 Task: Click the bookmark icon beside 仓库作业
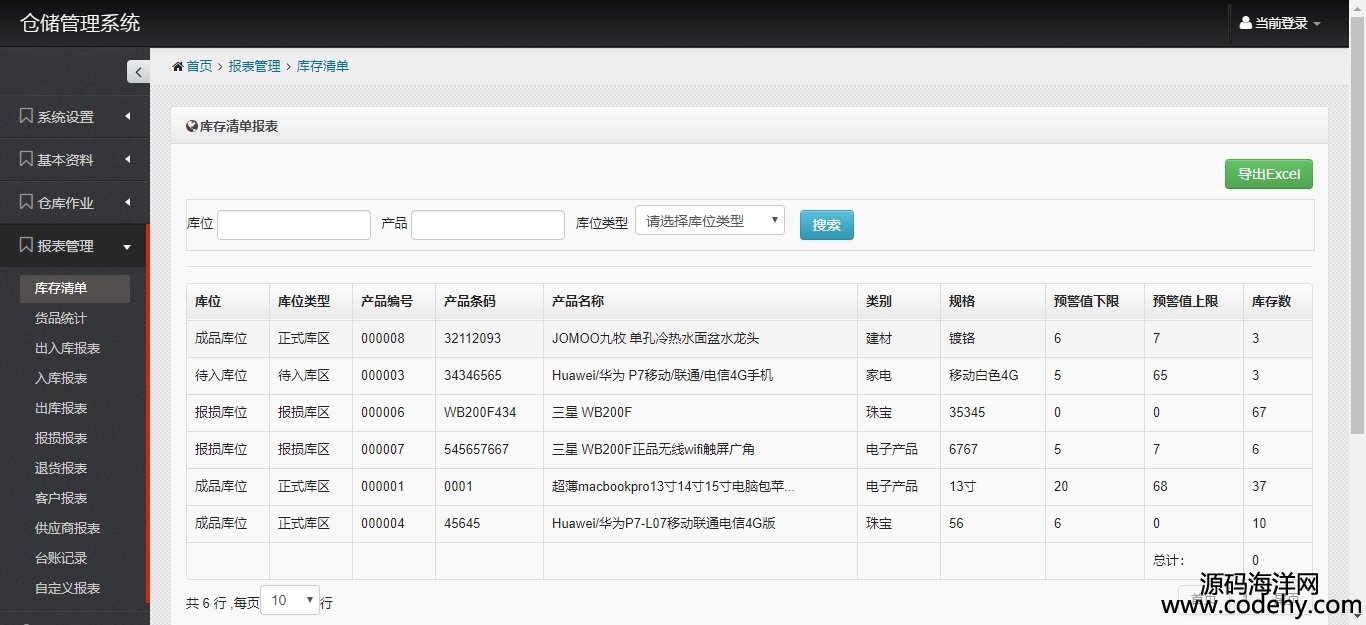tap(26, 202)
